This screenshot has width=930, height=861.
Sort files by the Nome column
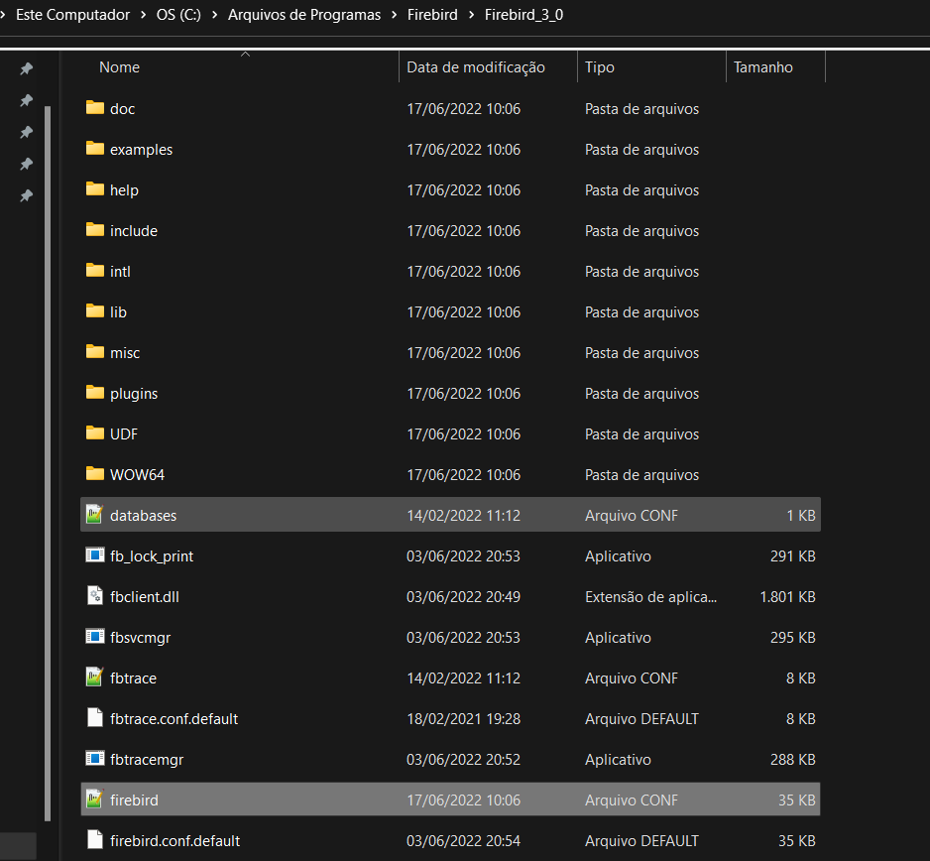coord(119,67)
